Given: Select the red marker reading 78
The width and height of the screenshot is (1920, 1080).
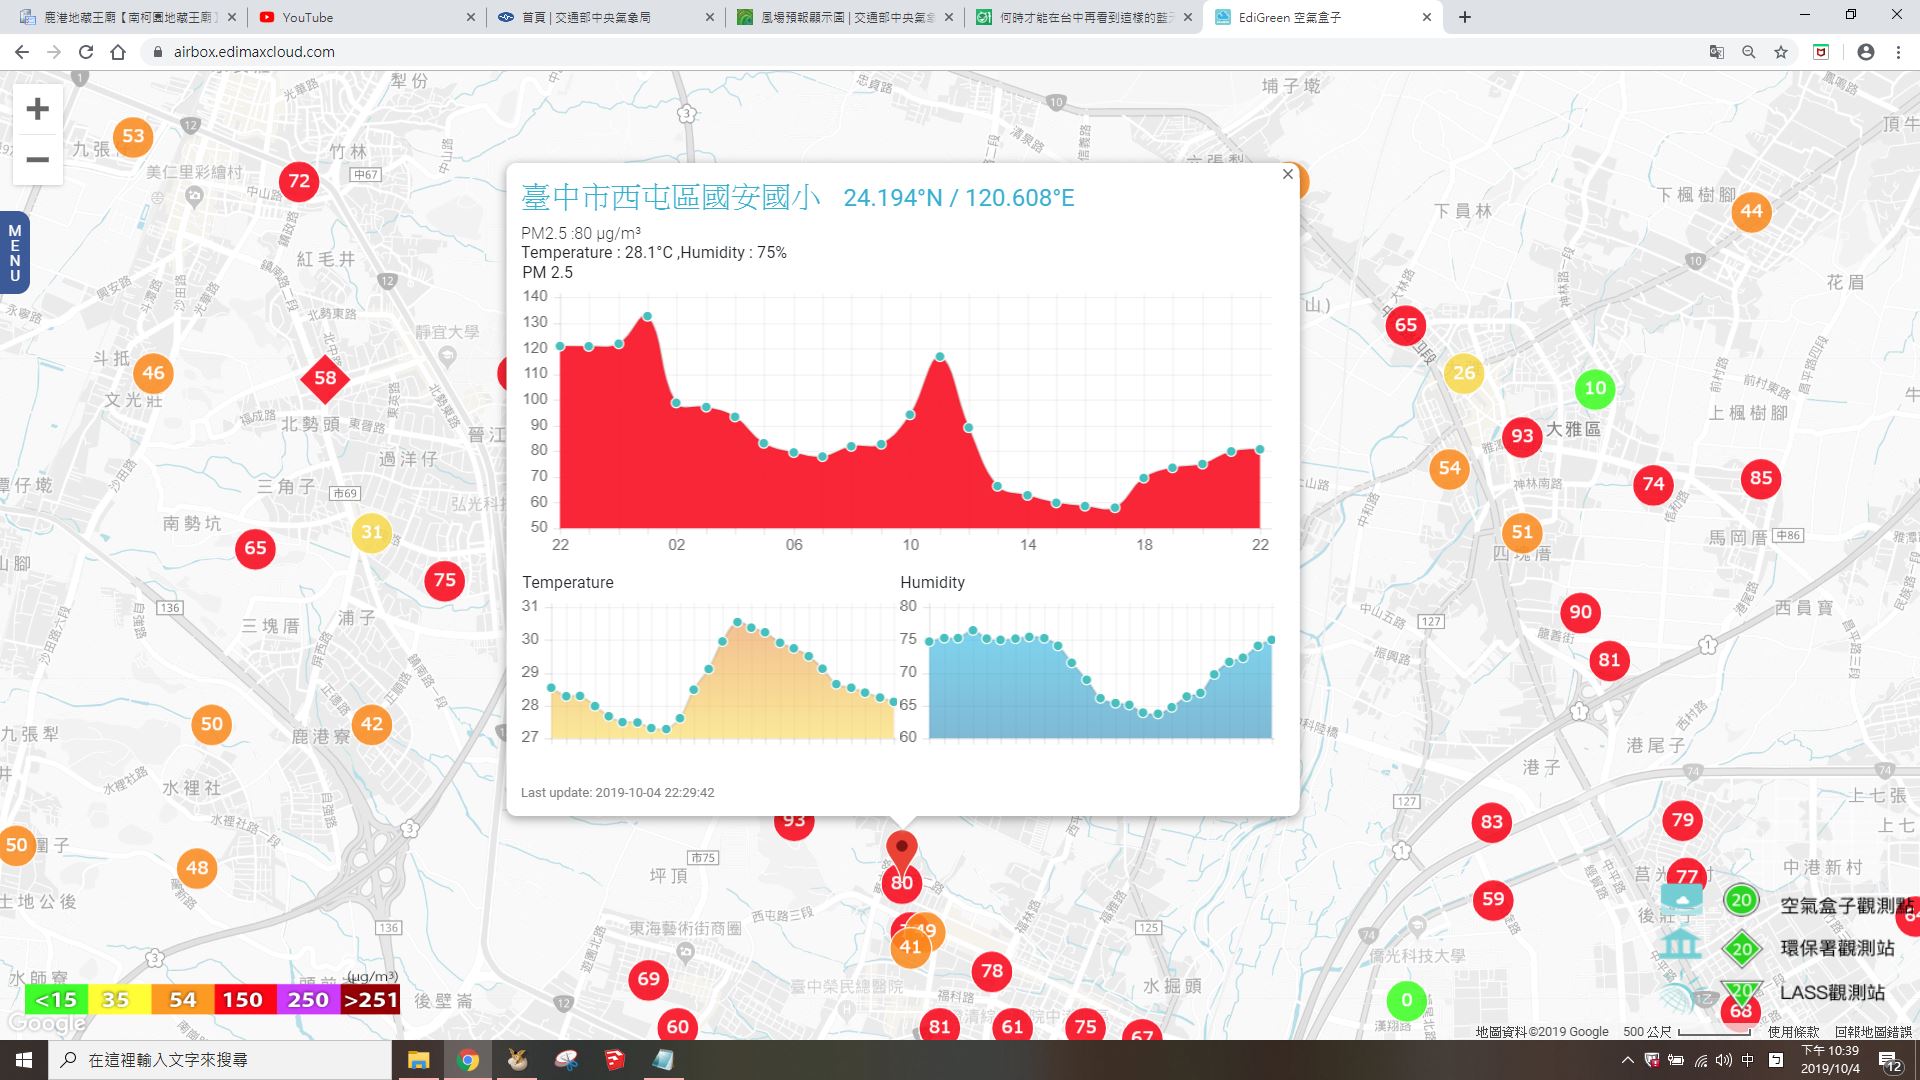Looking at the screenshot, I should click(x=992, y=971).
